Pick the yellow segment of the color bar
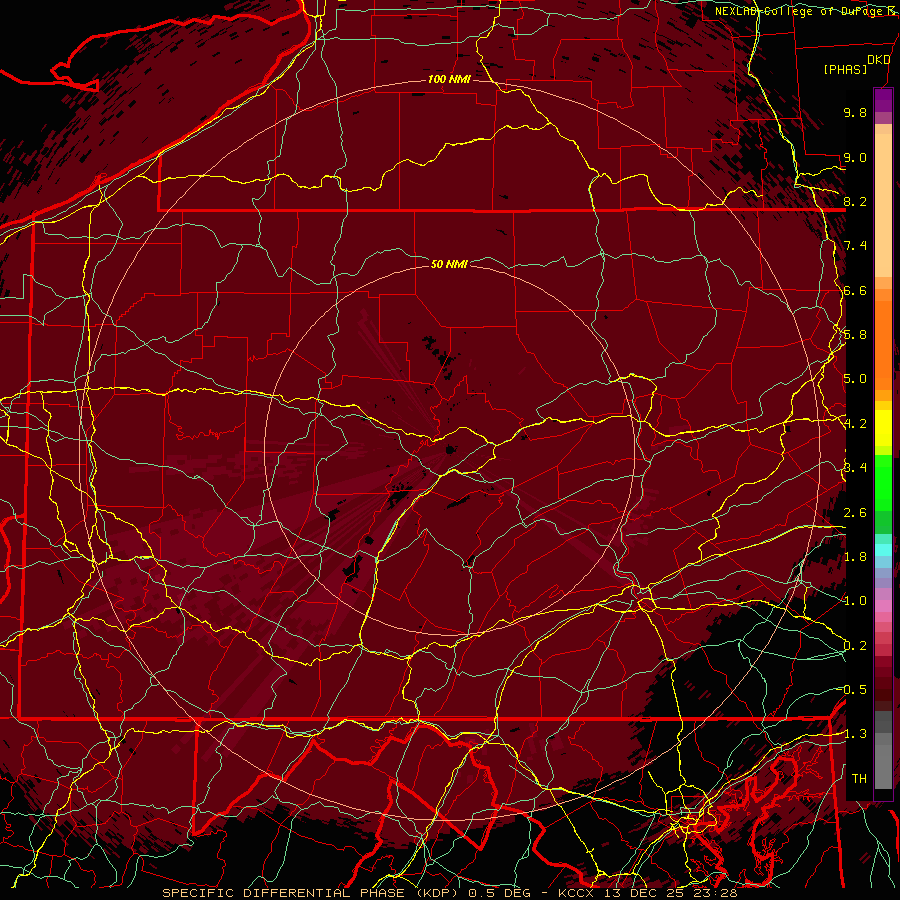 pos(883,428)
